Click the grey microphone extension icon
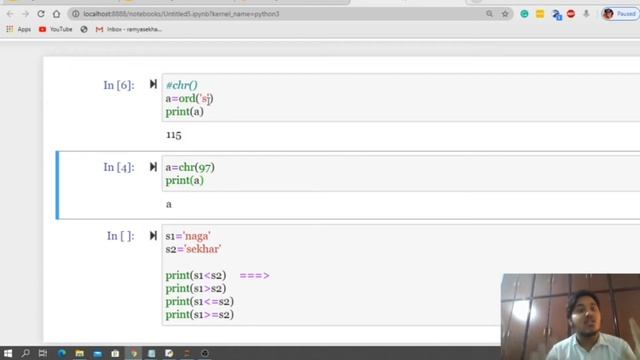 [586, 14]
